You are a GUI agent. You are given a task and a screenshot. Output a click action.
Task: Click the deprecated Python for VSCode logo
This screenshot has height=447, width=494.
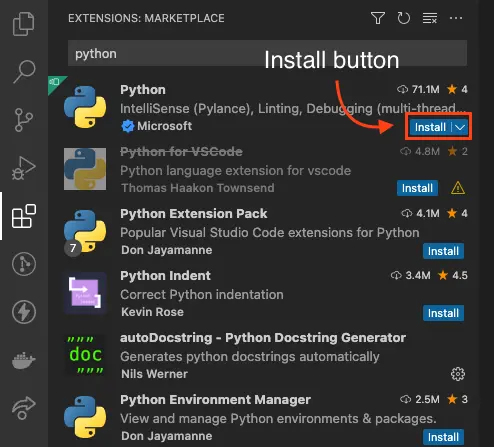pos(85,169)
